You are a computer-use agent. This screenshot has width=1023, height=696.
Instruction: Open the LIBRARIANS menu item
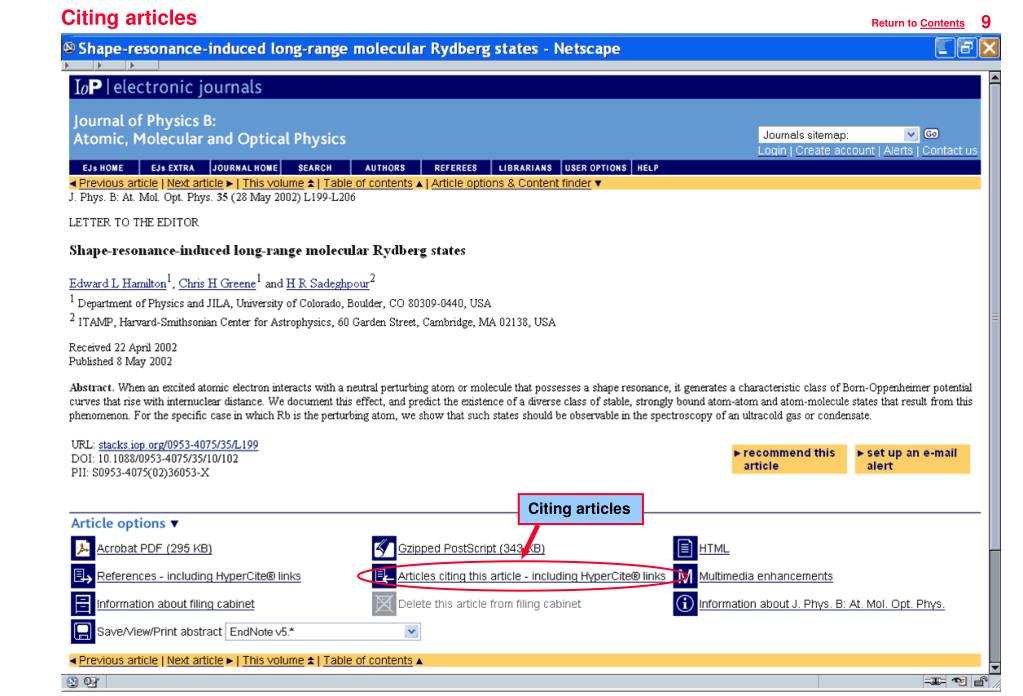coord(525,168)
